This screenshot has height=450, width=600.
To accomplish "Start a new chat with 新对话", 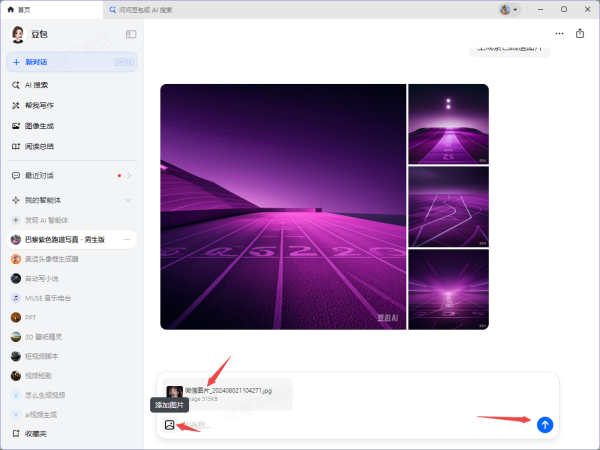I will pos(72,62).
